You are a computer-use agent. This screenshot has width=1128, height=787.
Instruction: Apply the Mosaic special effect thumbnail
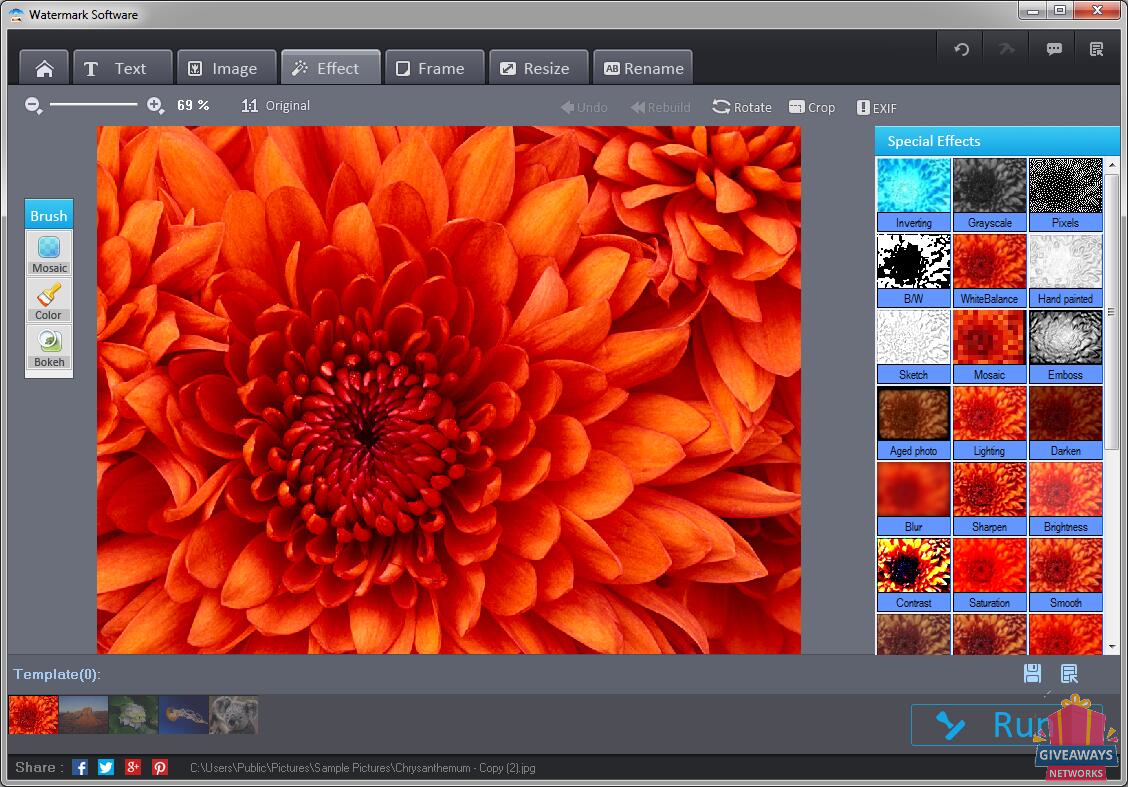tap(990, 346)
